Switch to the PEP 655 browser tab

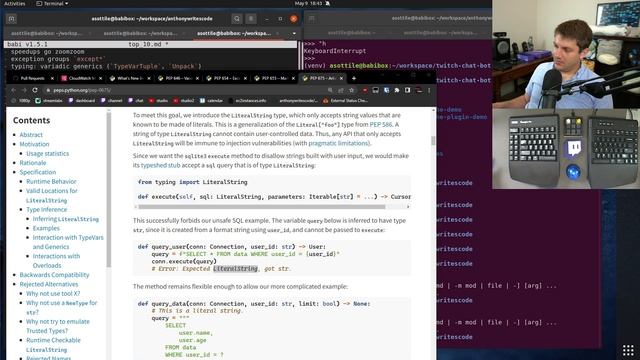pos(274,78)
